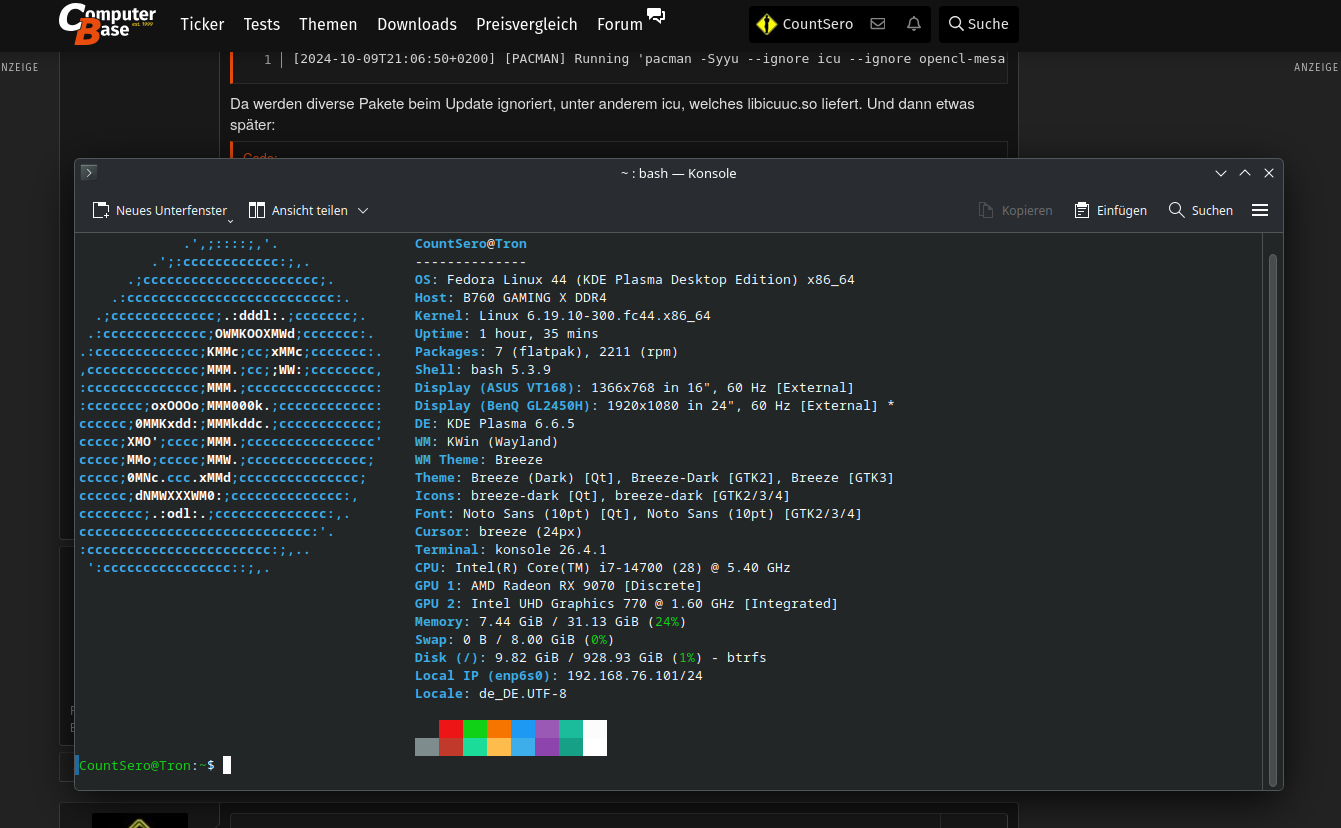Screen dimensions: 1341x828
Task: Open Preisvergleich in the site navigation
Action: pyautogui.click(x=527, y=24)
